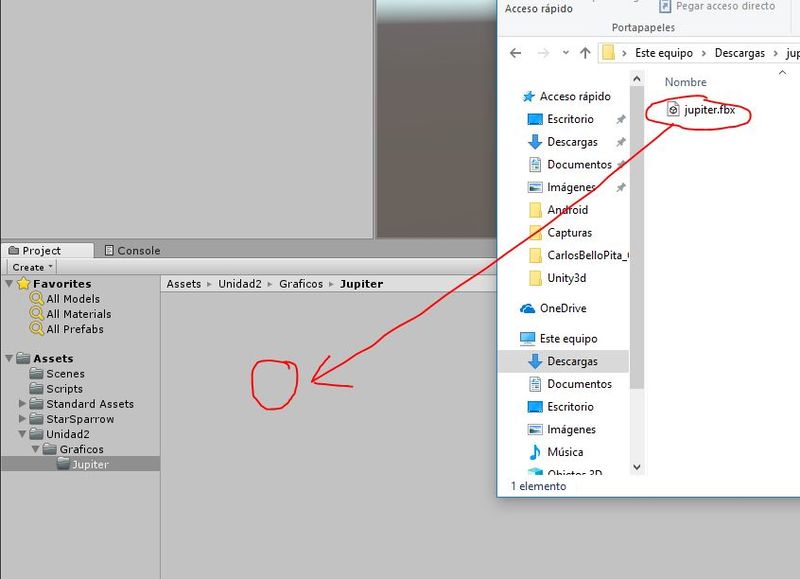This screenshot has width=800, height=579.
Task: Expand the StarSparrow folder
Action: [22, 419]
